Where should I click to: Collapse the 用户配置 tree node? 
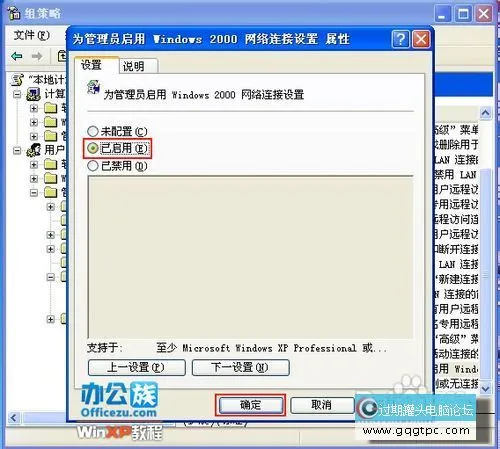point(17,151)
